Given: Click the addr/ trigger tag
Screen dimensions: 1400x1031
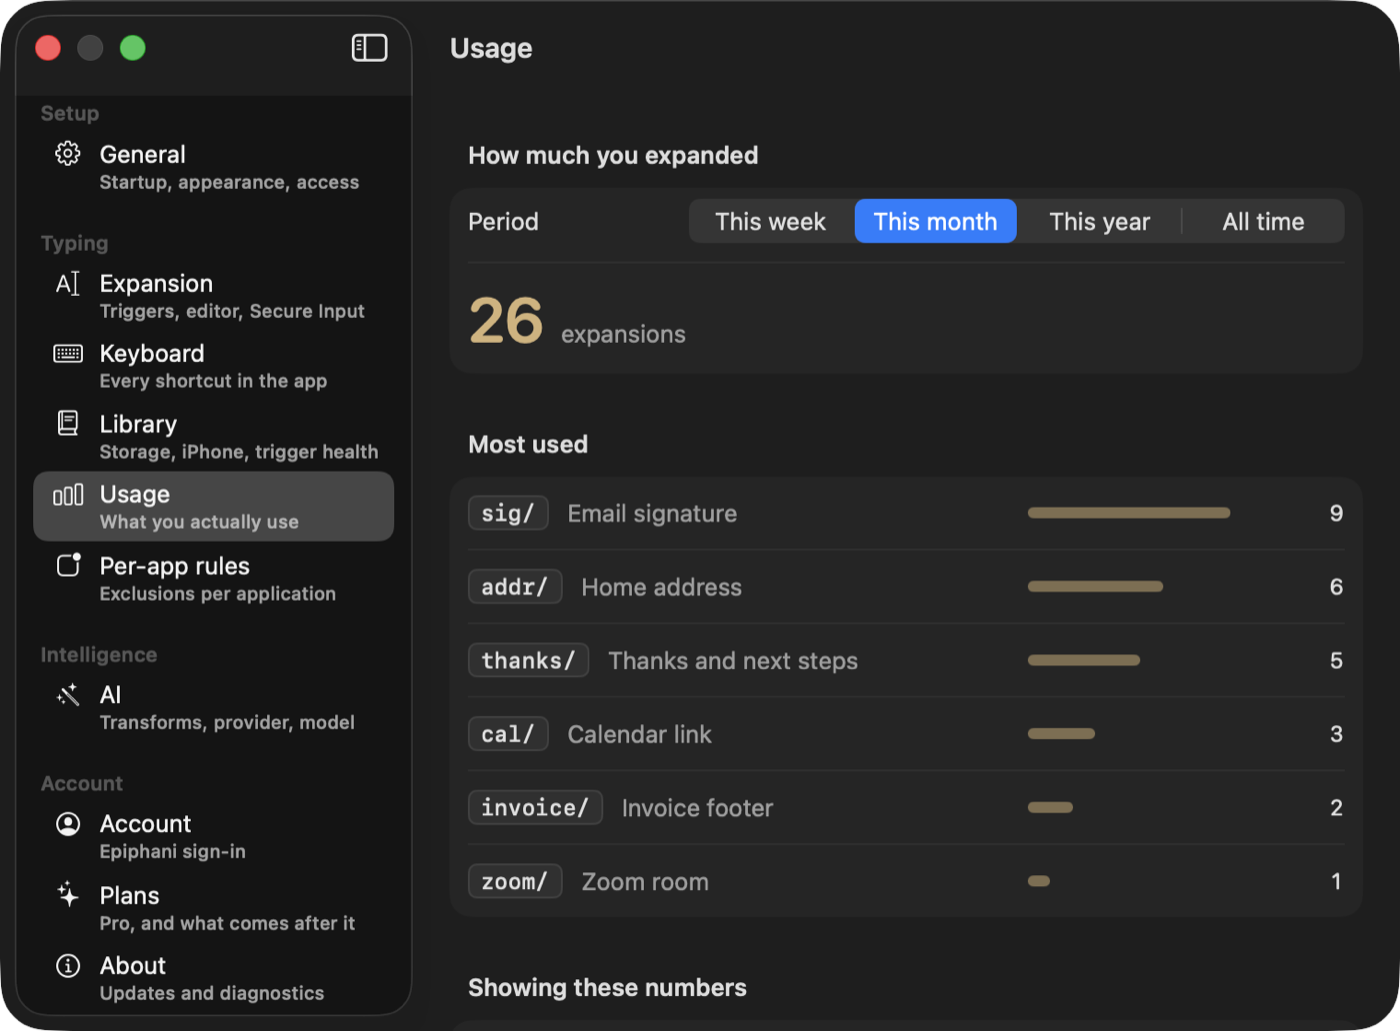Looking at the screenshot, I should click(515, 587).
